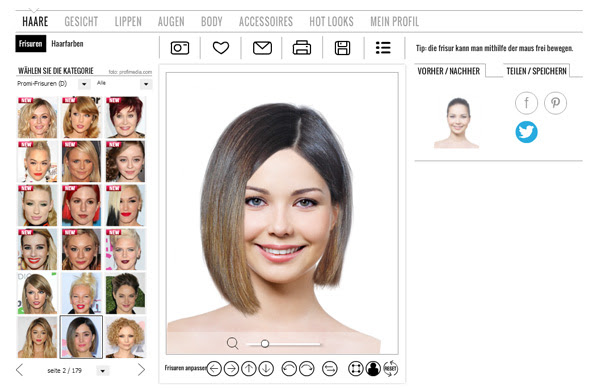This screenshot has width=600, height=388.
Task: Select blonde top bun hairstyle thumbnail
Action: click(x=82, y=293)
